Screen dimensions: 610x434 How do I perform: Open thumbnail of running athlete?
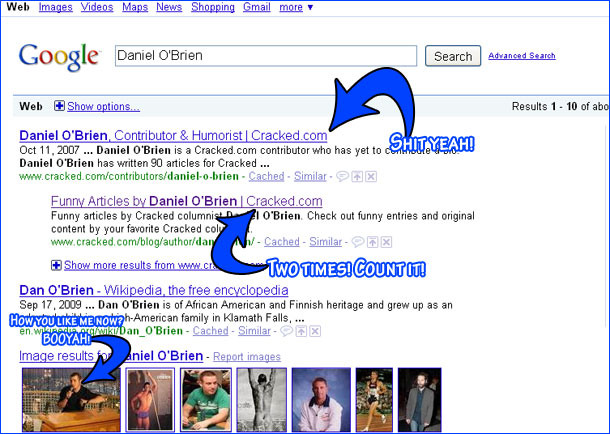pyautogui.click(x=374, y=400)
